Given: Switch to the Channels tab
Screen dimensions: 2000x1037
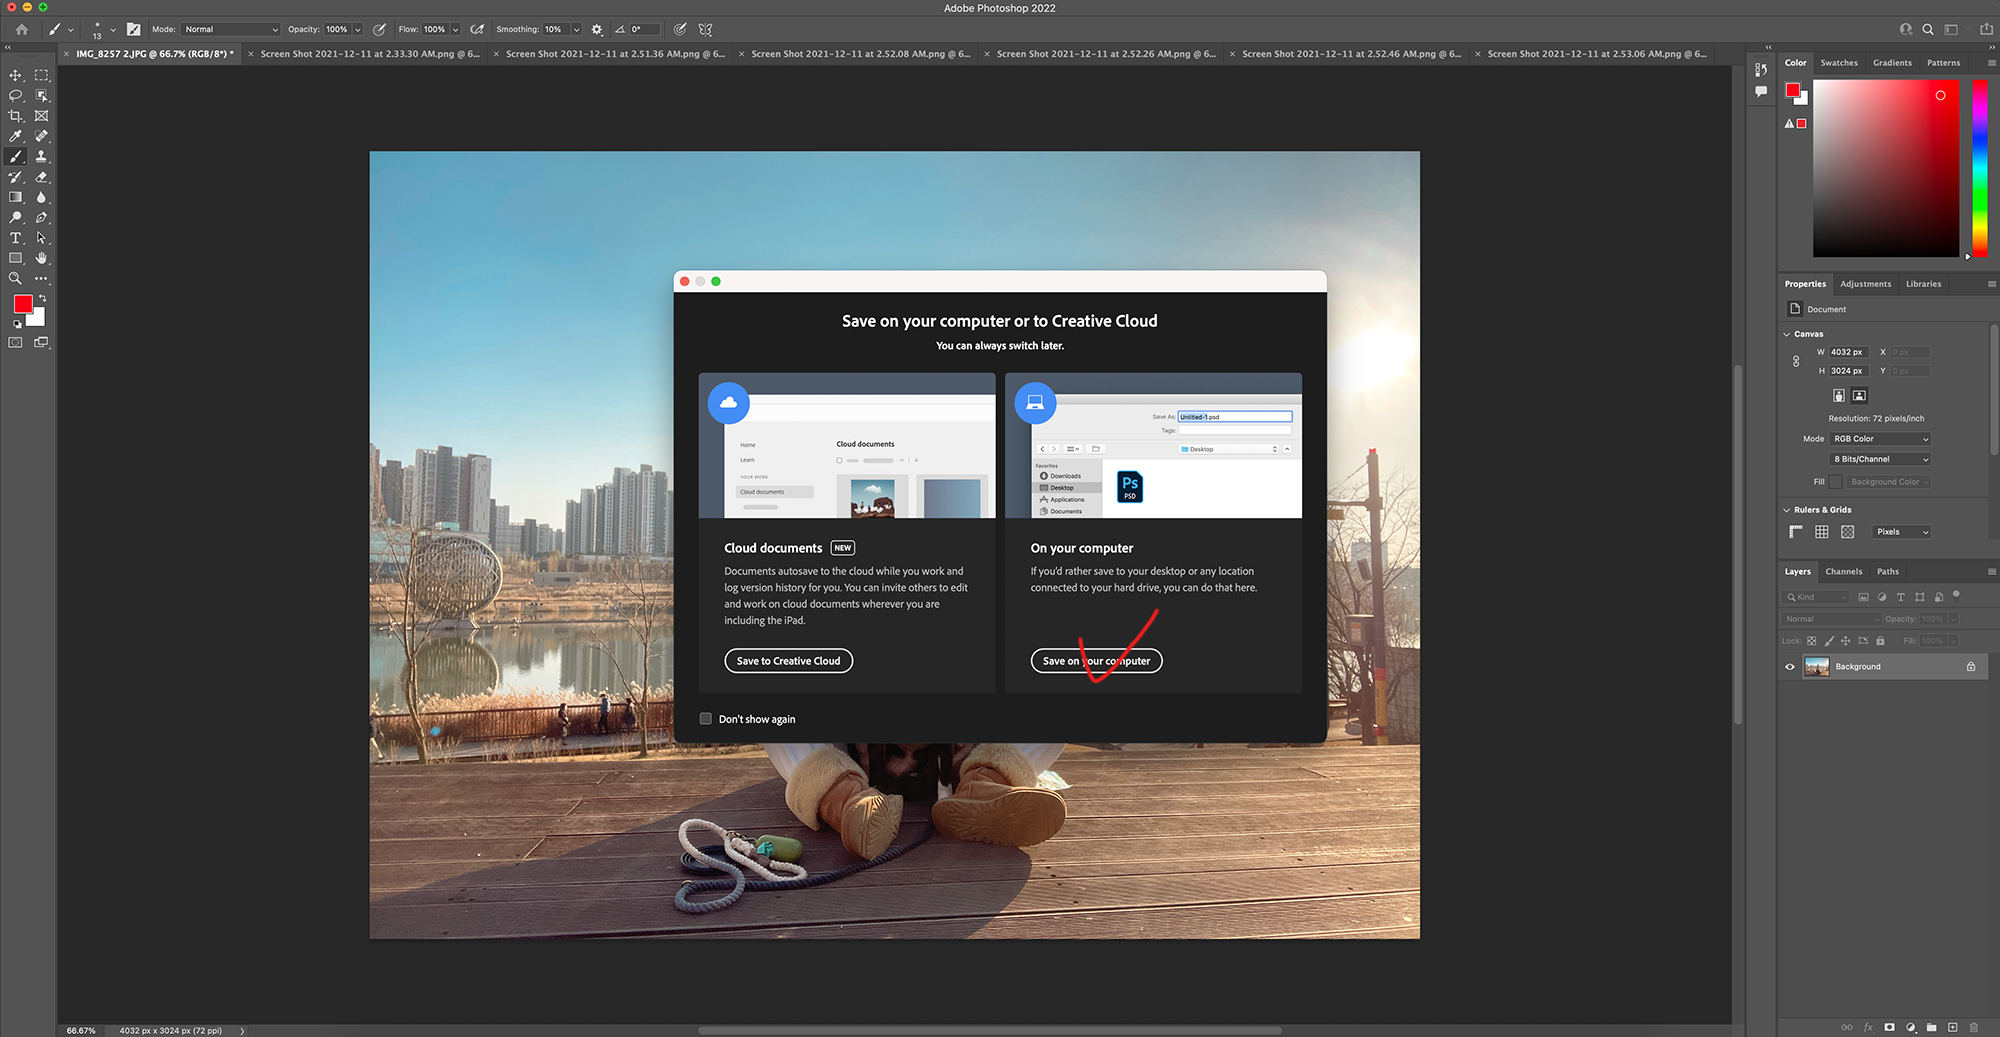Looking at the screenshot, I should (1844, 572).
